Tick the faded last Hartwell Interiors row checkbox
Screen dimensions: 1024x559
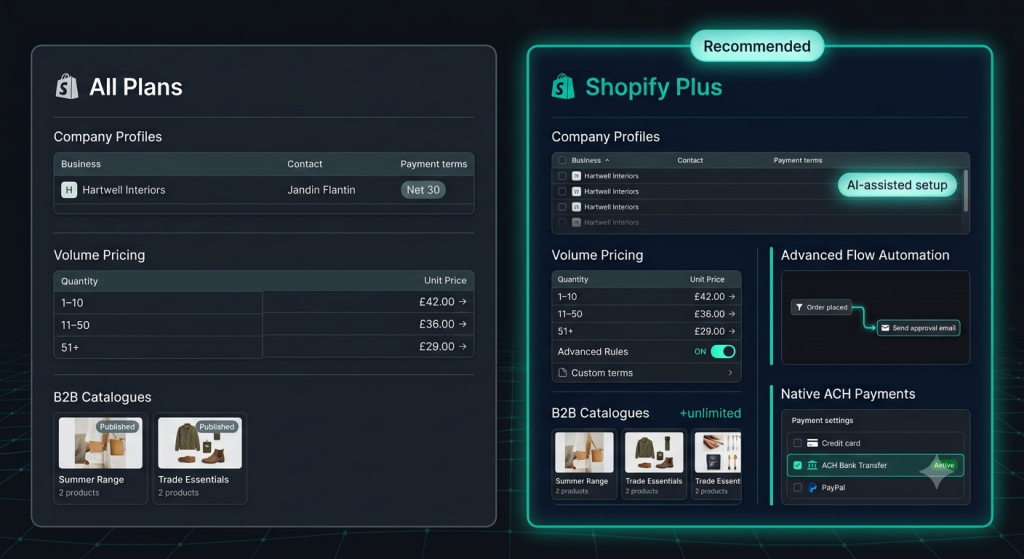click(x=562, y=223)
